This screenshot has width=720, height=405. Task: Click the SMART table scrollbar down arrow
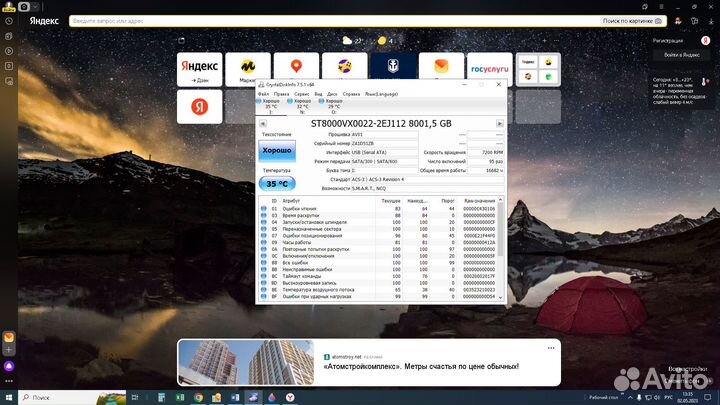pyautogui.click(x=500, y=298)
